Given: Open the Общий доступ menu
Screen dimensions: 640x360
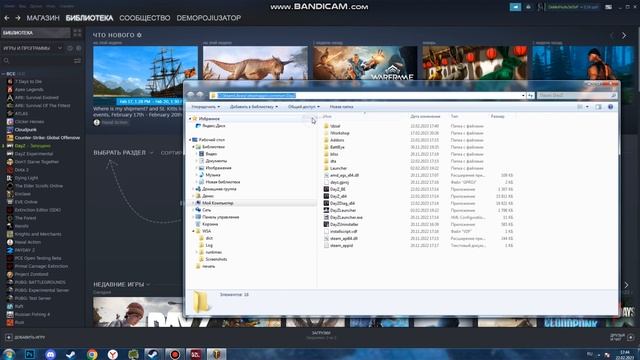Looking at the screenshot, I should click(304, 107).
